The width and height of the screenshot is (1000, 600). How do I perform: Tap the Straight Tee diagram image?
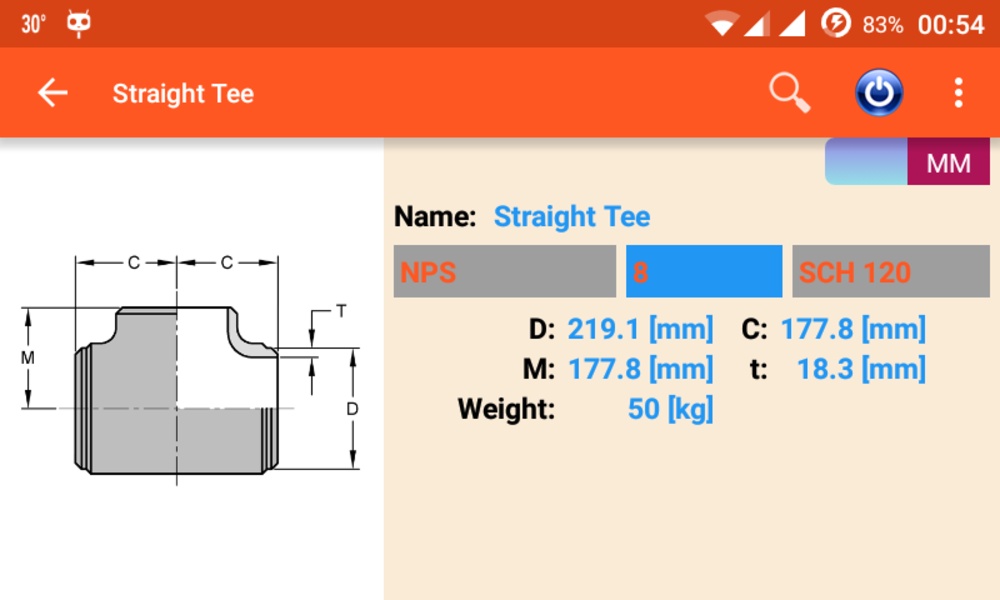point(190,370)
